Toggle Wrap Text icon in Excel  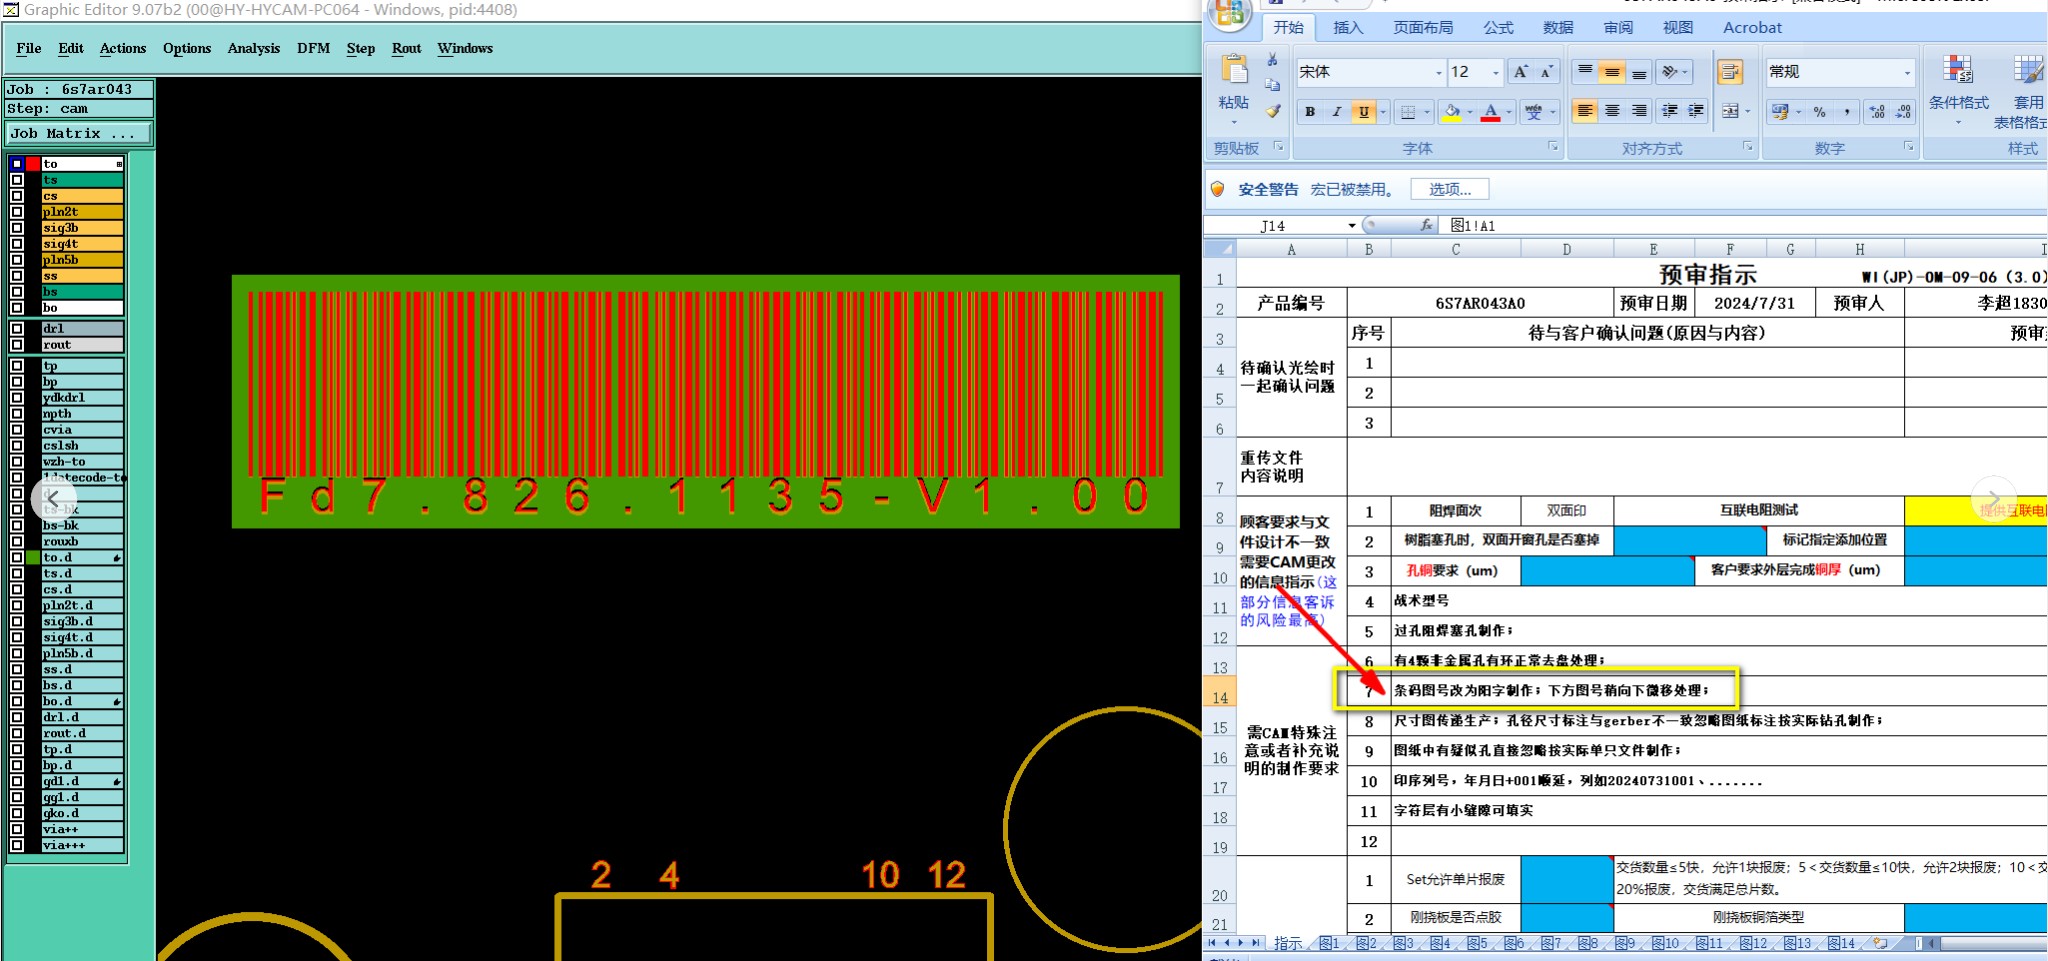pyautogui.click(x=1730, y=72)
